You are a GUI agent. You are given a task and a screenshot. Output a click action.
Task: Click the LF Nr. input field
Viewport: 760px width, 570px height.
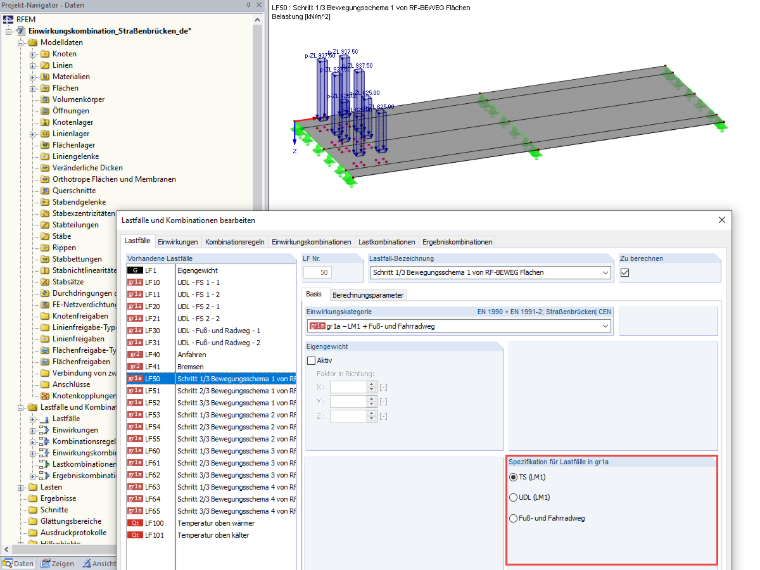(x=317, y=273)
